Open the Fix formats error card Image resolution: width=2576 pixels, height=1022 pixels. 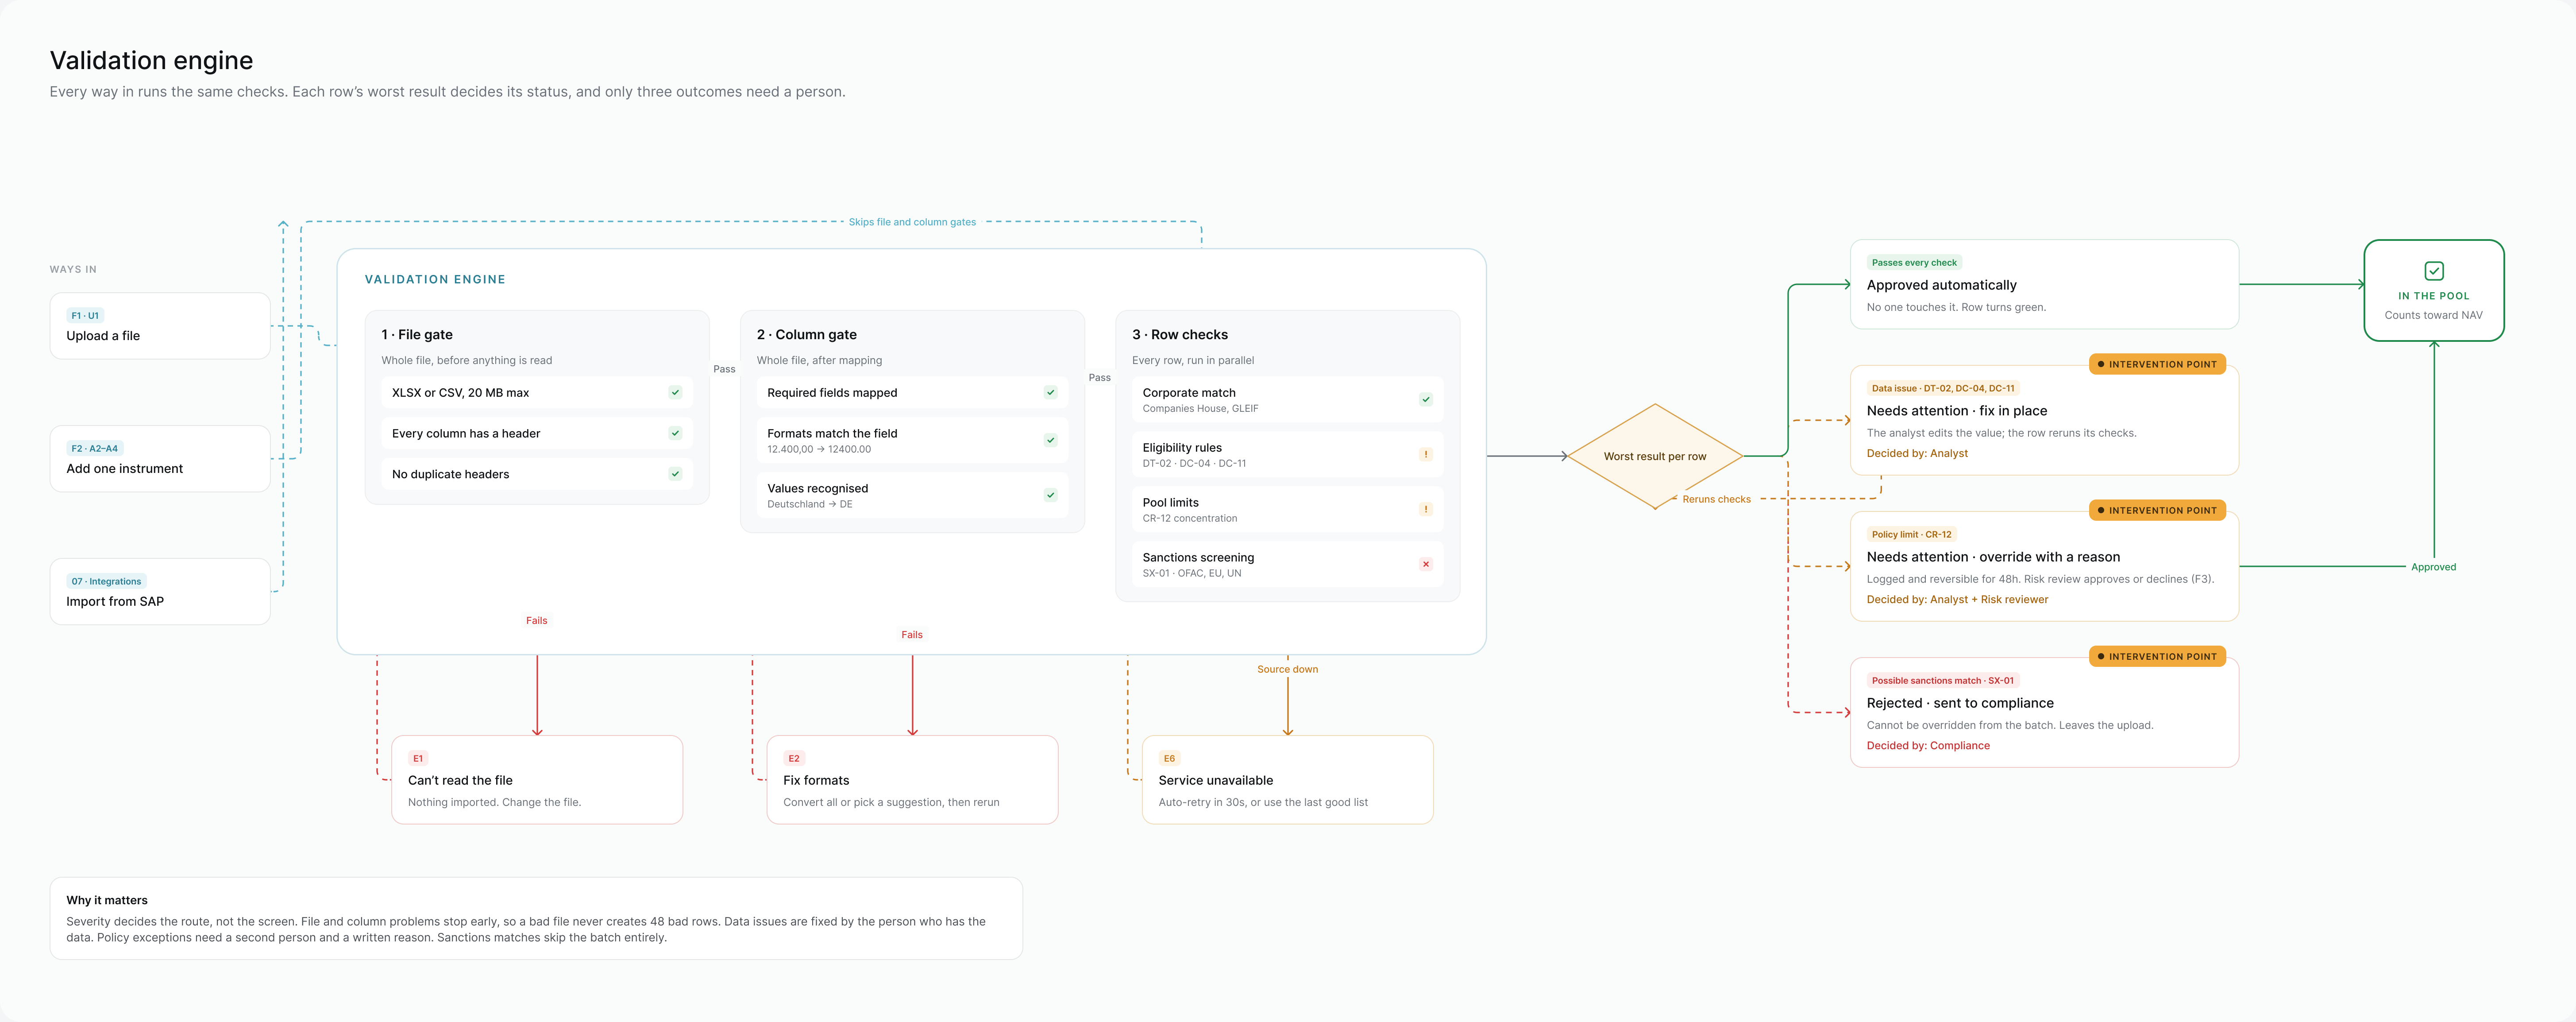(x=912, y=780)
